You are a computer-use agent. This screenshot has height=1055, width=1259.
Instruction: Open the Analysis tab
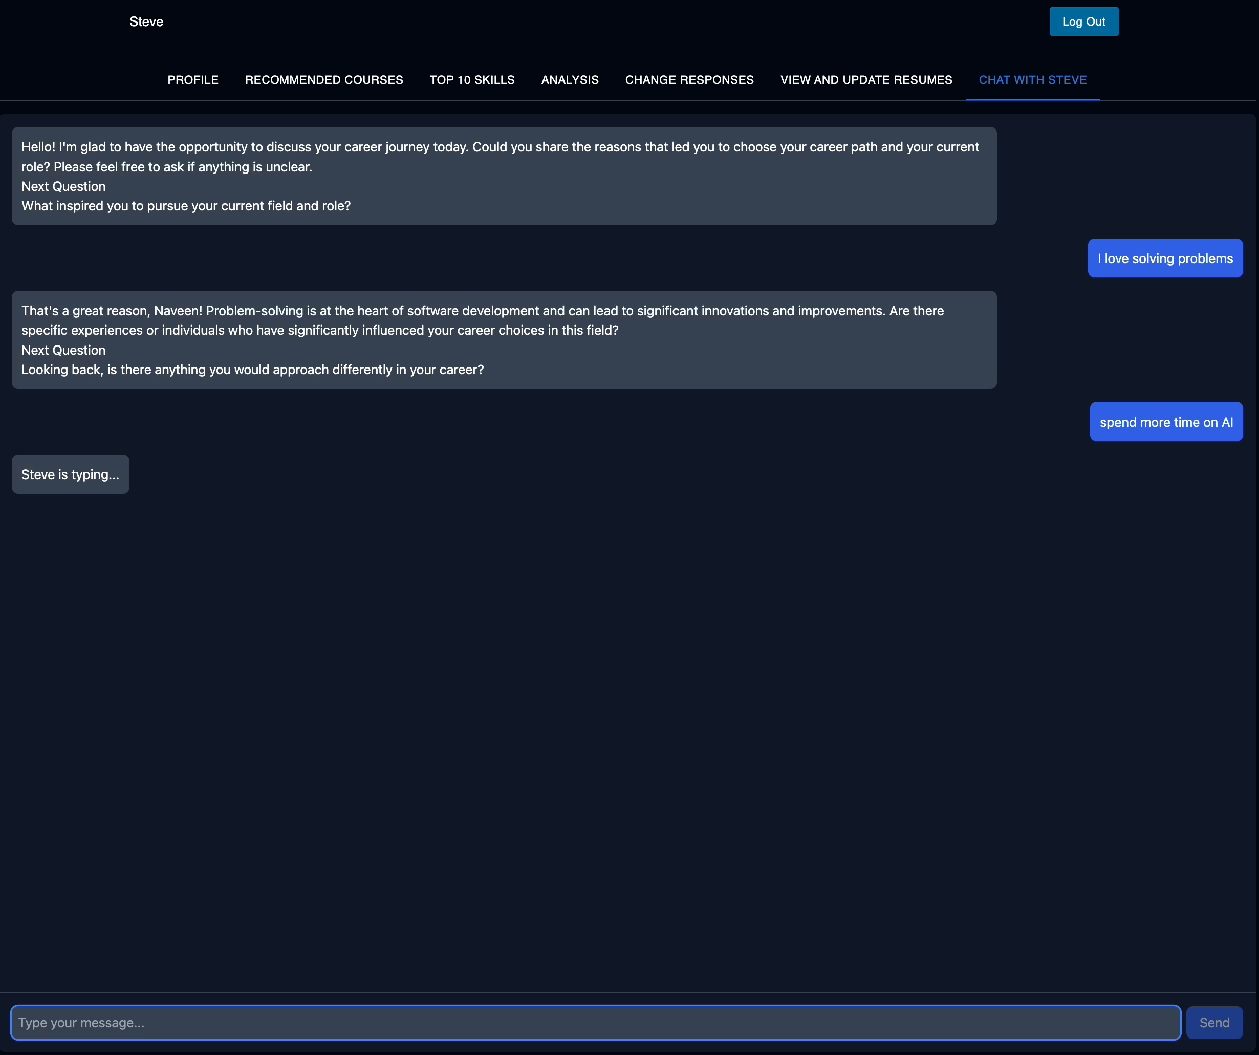[x=570, y=80]
